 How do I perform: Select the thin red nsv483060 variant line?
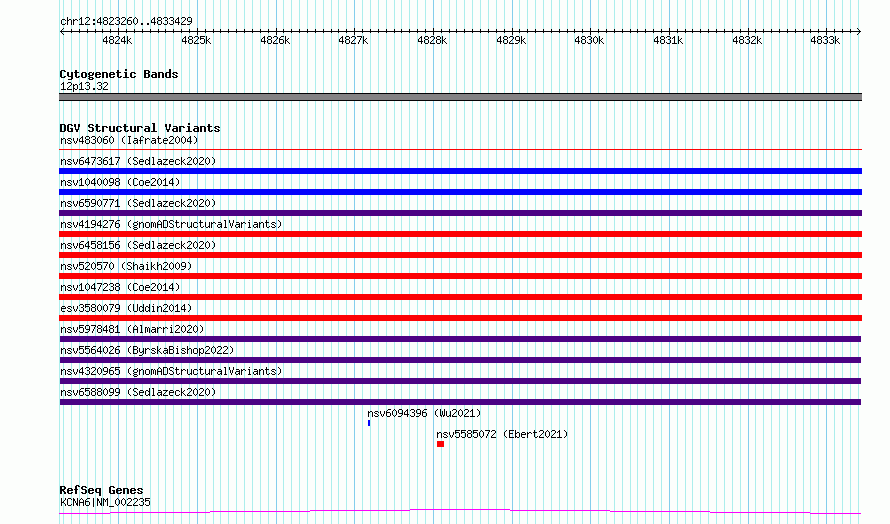pos(460,149)
